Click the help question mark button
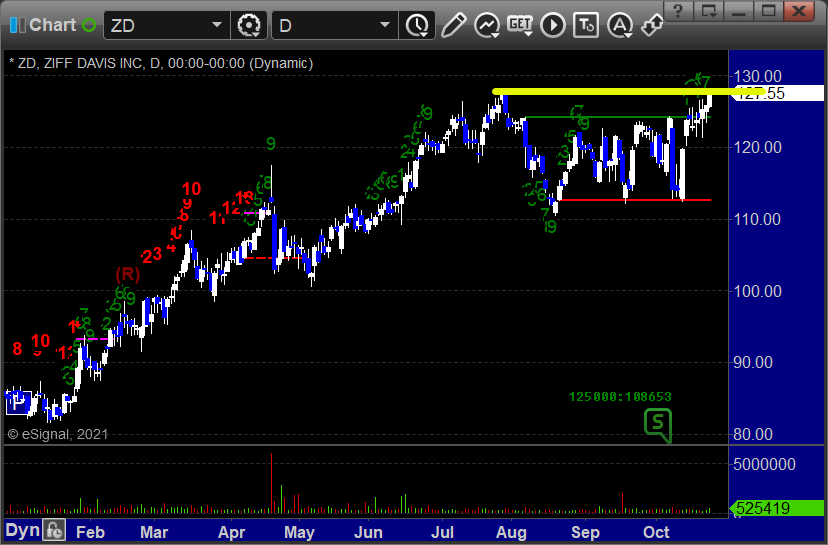The image size is (828, 545). [678, 11]
